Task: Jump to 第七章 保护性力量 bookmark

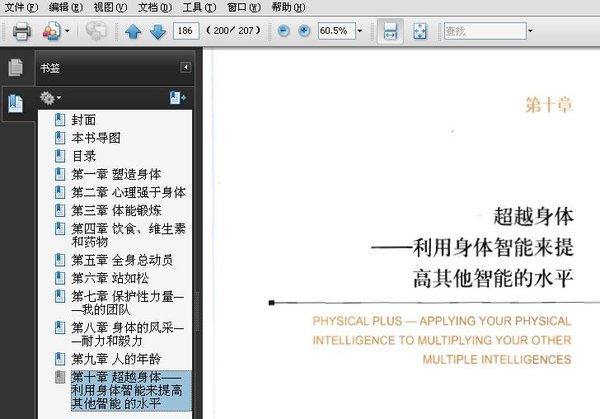Action: point(128,302)
